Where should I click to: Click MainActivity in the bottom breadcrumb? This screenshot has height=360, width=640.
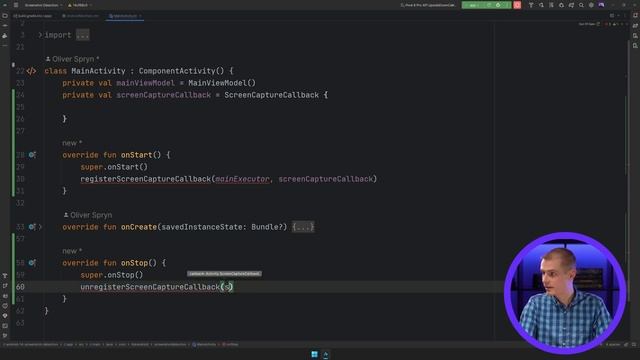pos(204,344)
